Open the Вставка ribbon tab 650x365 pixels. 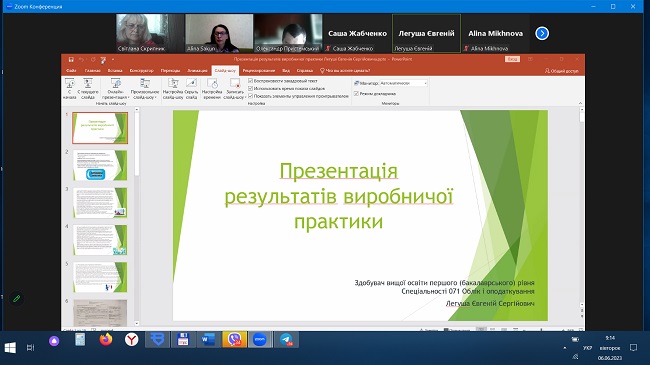[115, 71]
